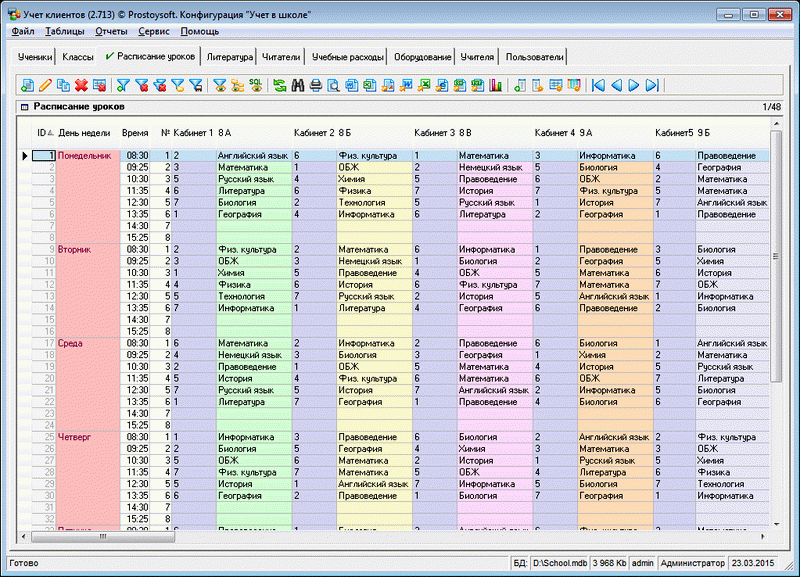Refresh table with green arrows icon

click(279, 86)
